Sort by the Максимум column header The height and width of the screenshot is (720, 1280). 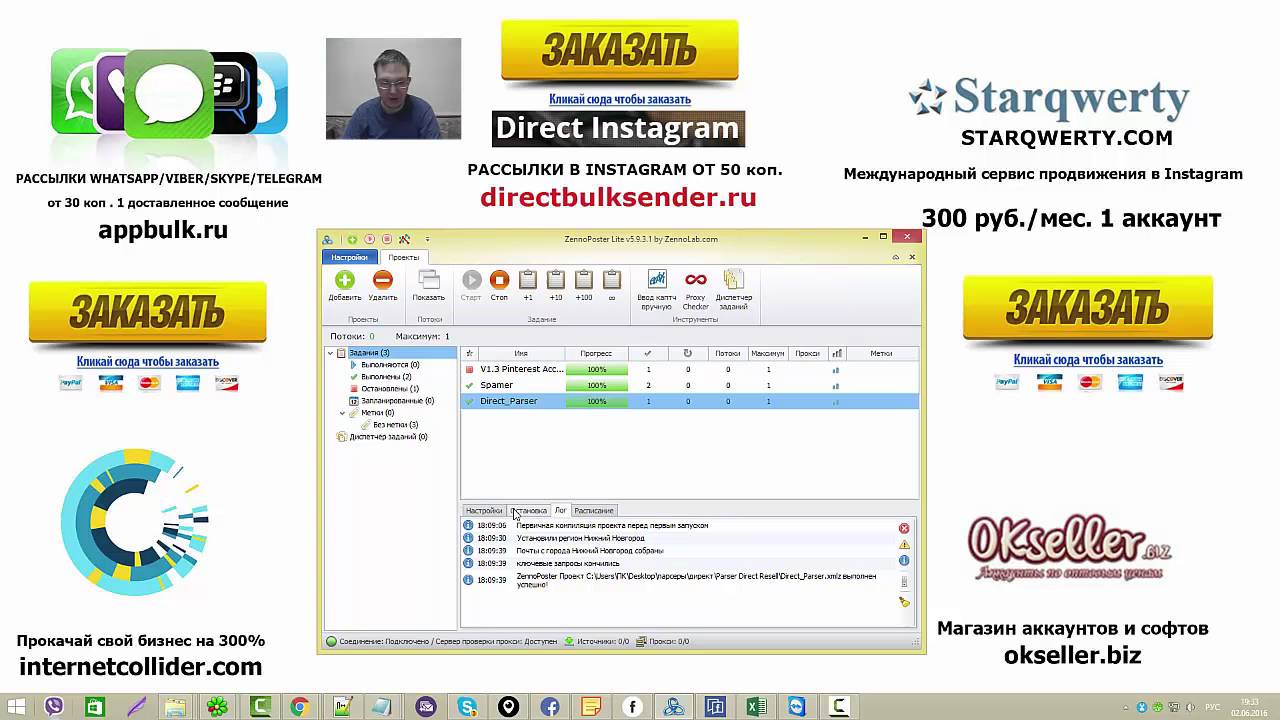tap(768, 353)
